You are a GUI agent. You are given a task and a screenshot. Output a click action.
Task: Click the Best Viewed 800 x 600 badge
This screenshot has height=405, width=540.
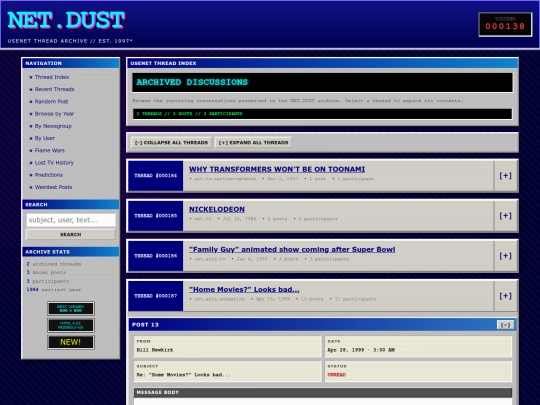[71, 309]
